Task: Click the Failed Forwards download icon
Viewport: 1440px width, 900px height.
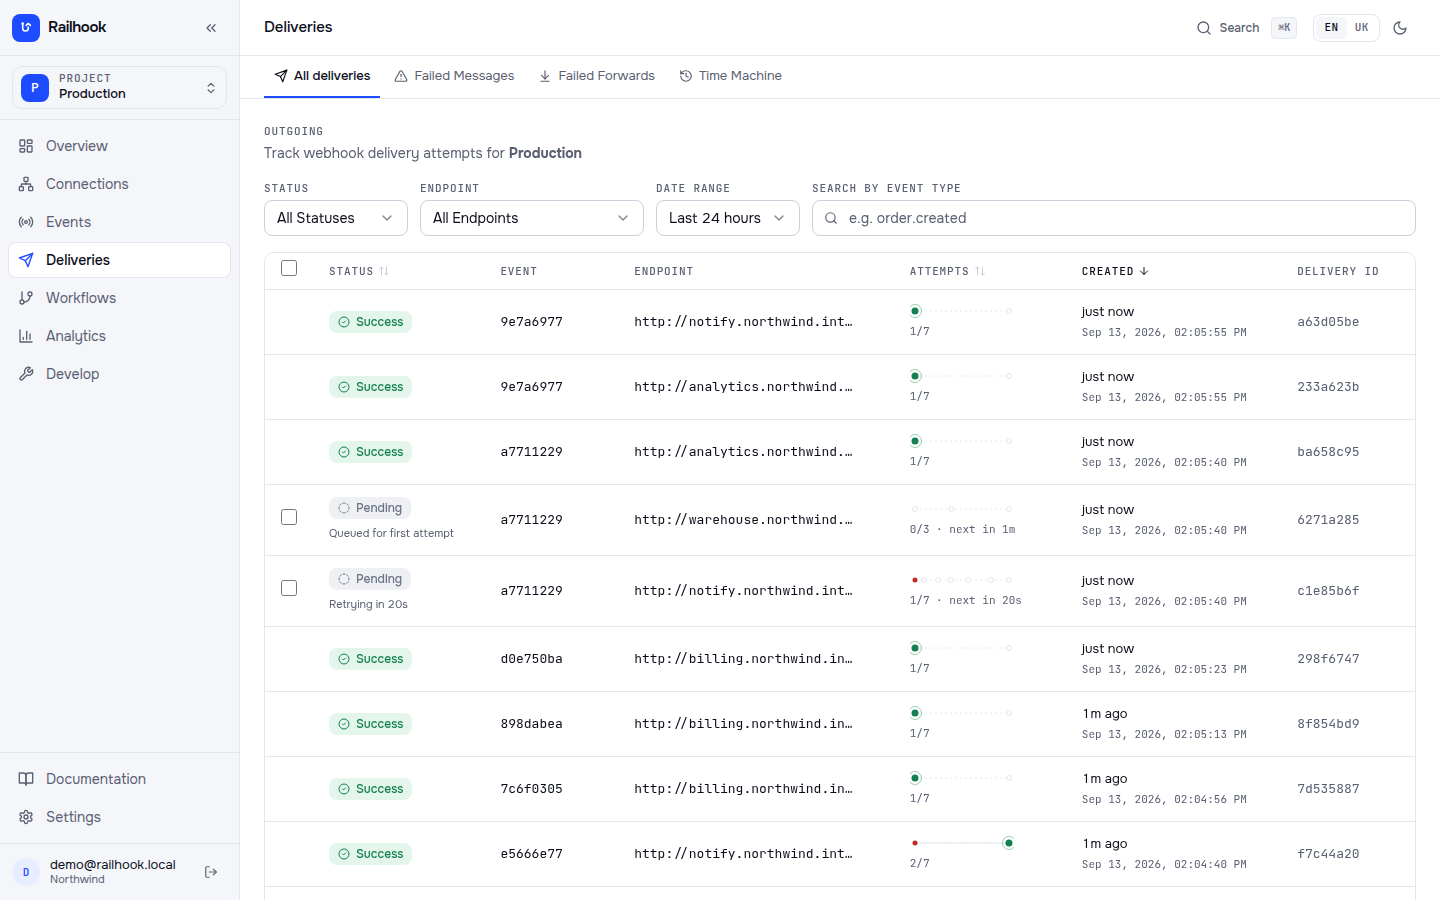Action: 545,76
